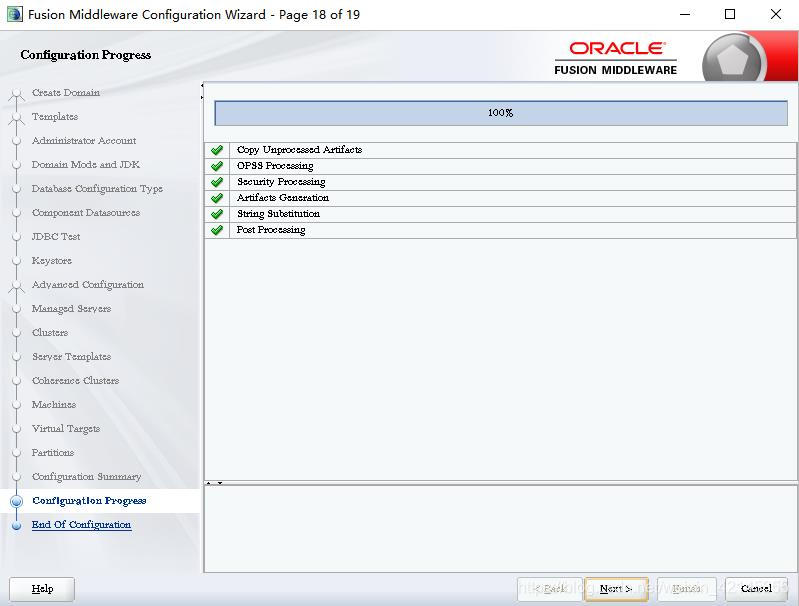799x606 pixels.
Task: Click green check beside Post Processing
Action: (217, 230)
